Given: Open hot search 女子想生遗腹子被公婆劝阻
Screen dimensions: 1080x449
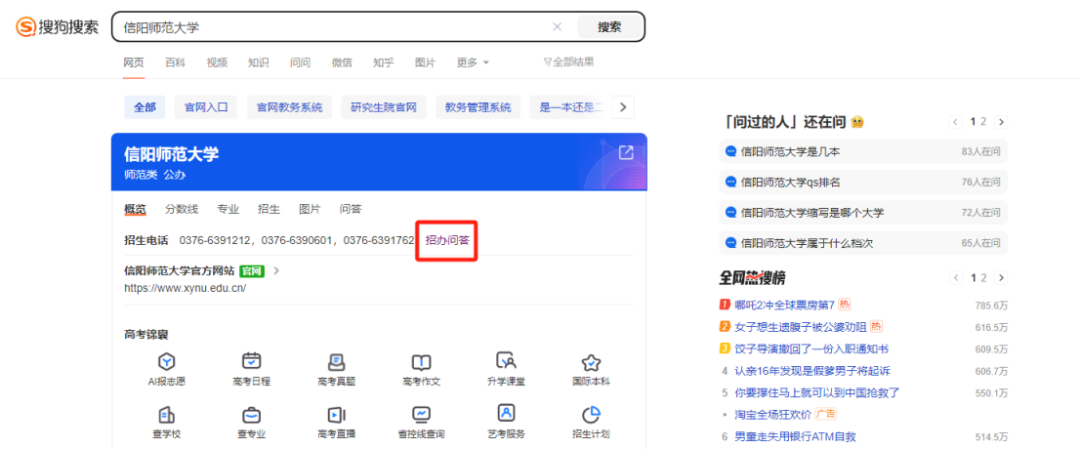Looking at the screenshot, I should [800, 326].
